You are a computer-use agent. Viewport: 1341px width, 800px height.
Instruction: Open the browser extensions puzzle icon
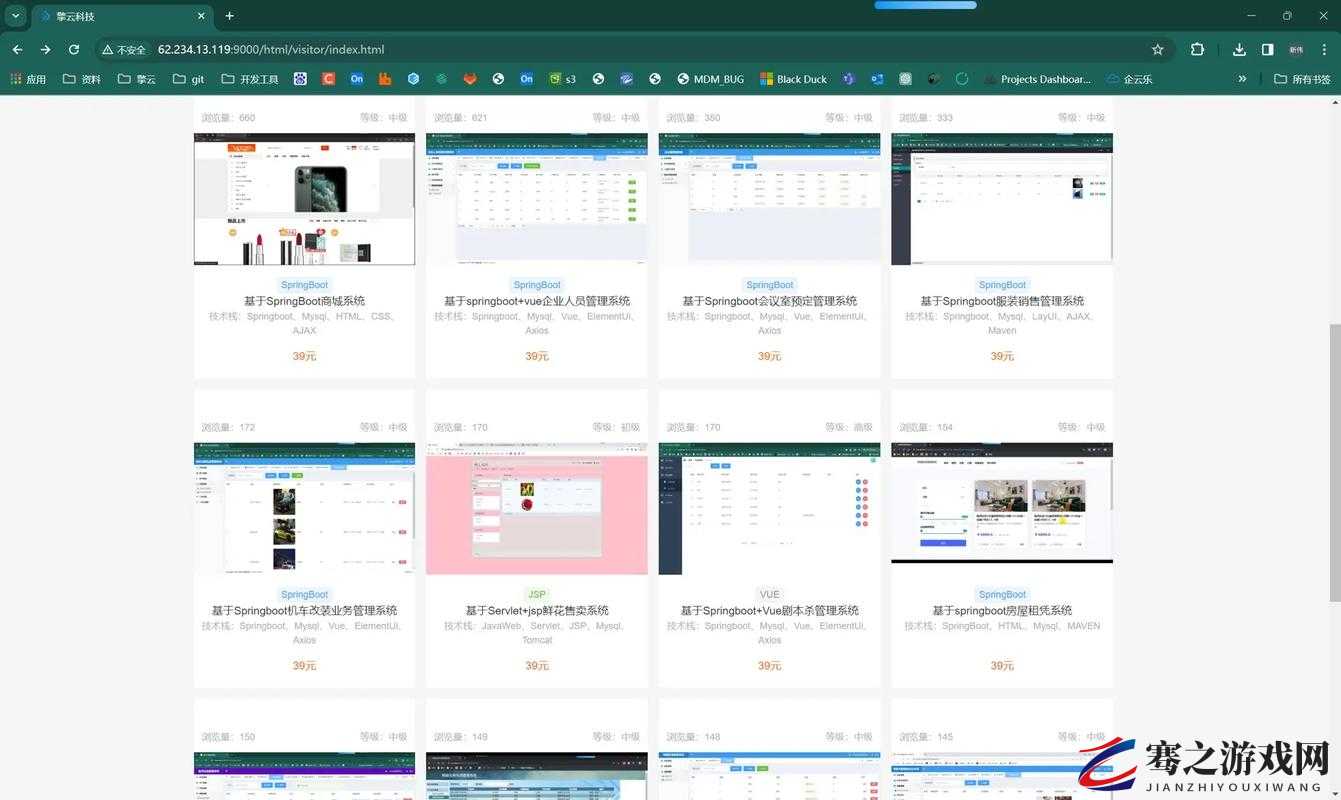[x=1197, y=49]
